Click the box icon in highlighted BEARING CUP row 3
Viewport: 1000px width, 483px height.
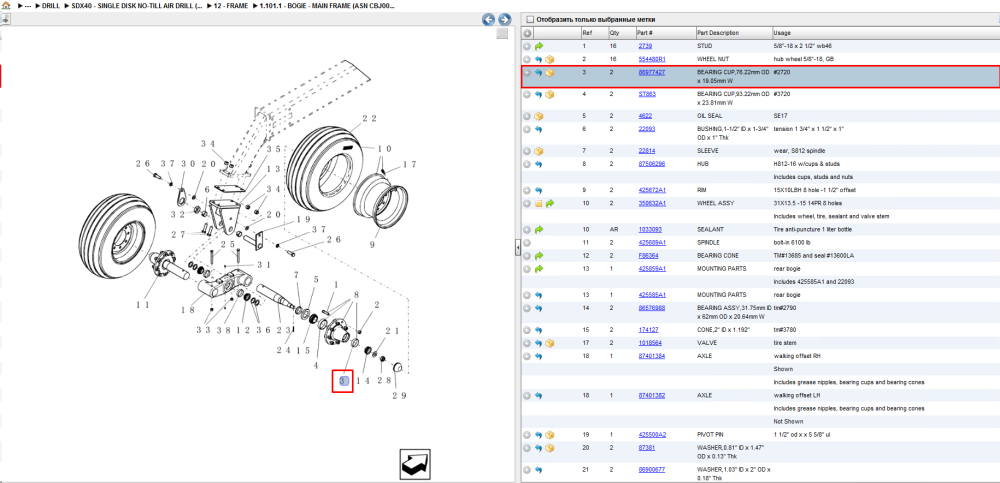[x=550, y=73]
